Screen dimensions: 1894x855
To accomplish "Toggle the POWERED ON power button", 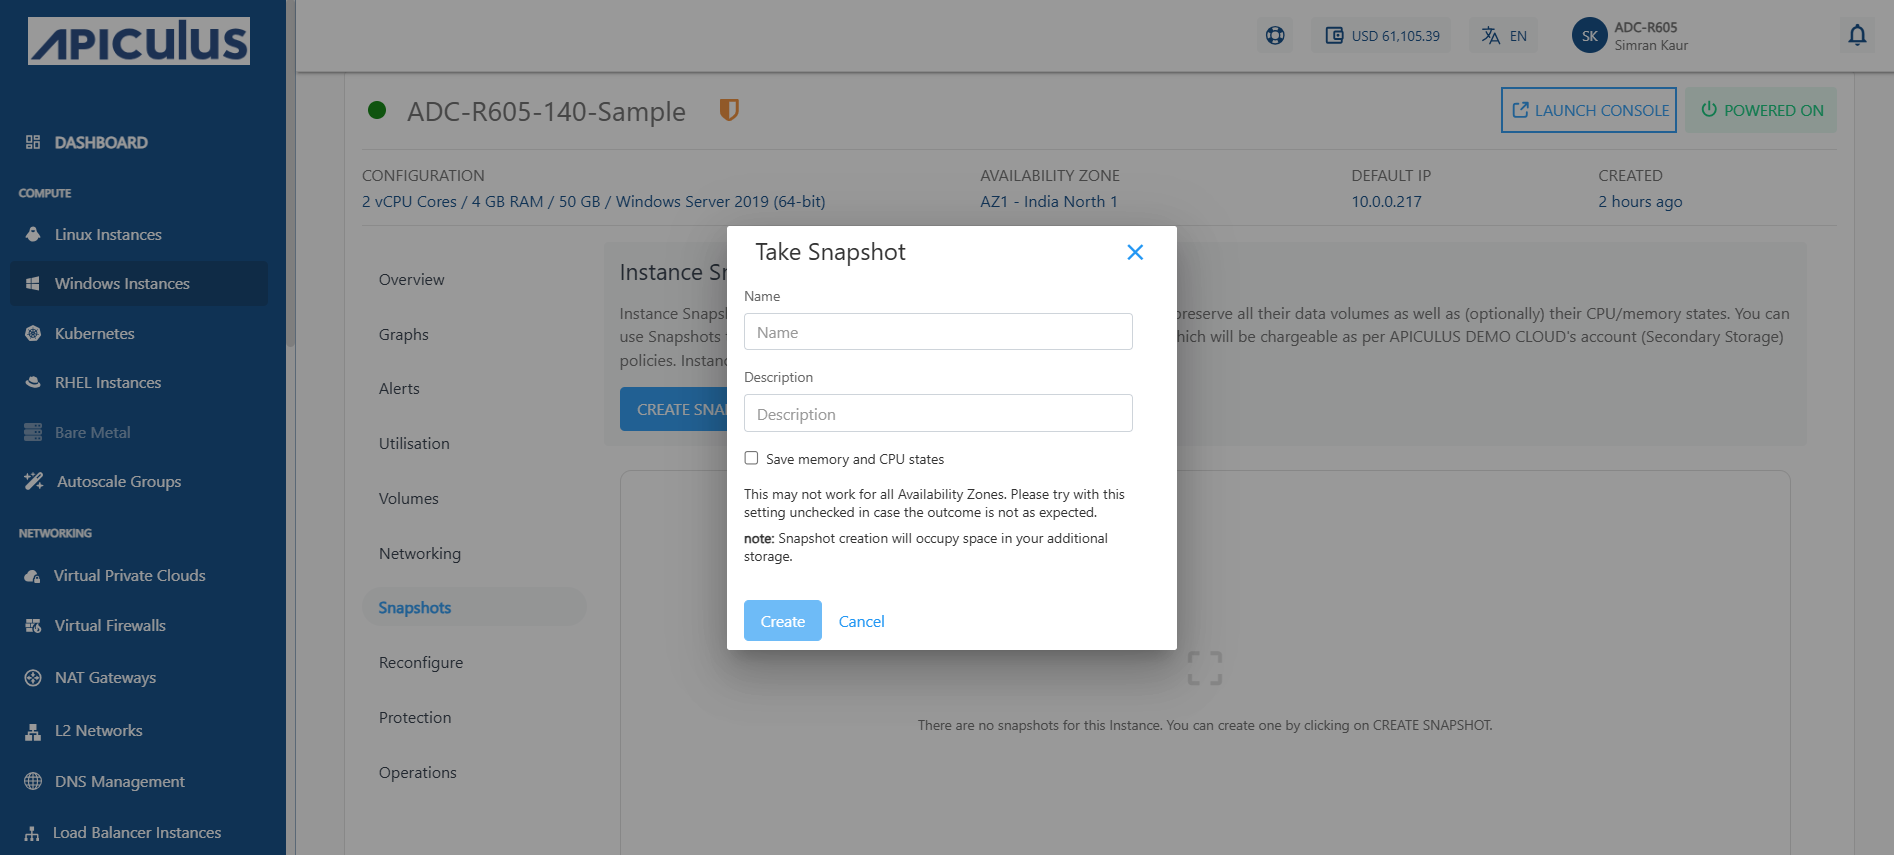I will 1761,110.
